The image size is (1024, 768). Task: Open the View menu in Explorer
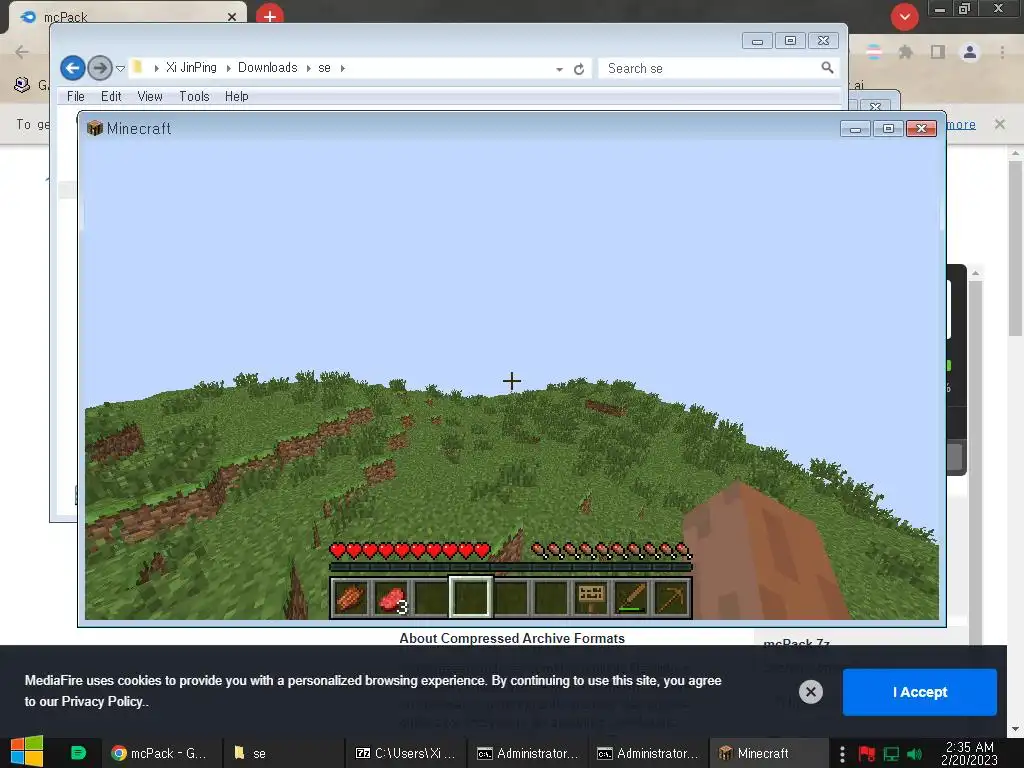pyautogui.click(x=150, y=96)
